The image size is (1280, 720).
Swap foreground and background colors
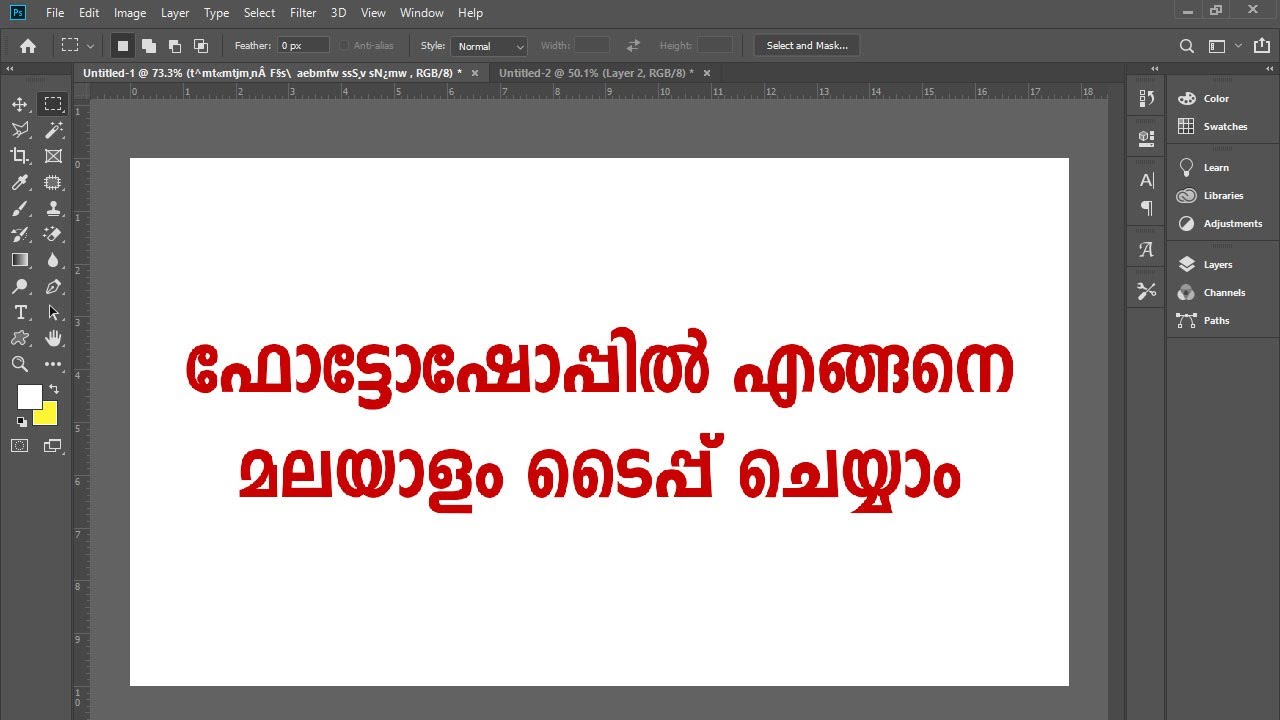coord(54,389)
